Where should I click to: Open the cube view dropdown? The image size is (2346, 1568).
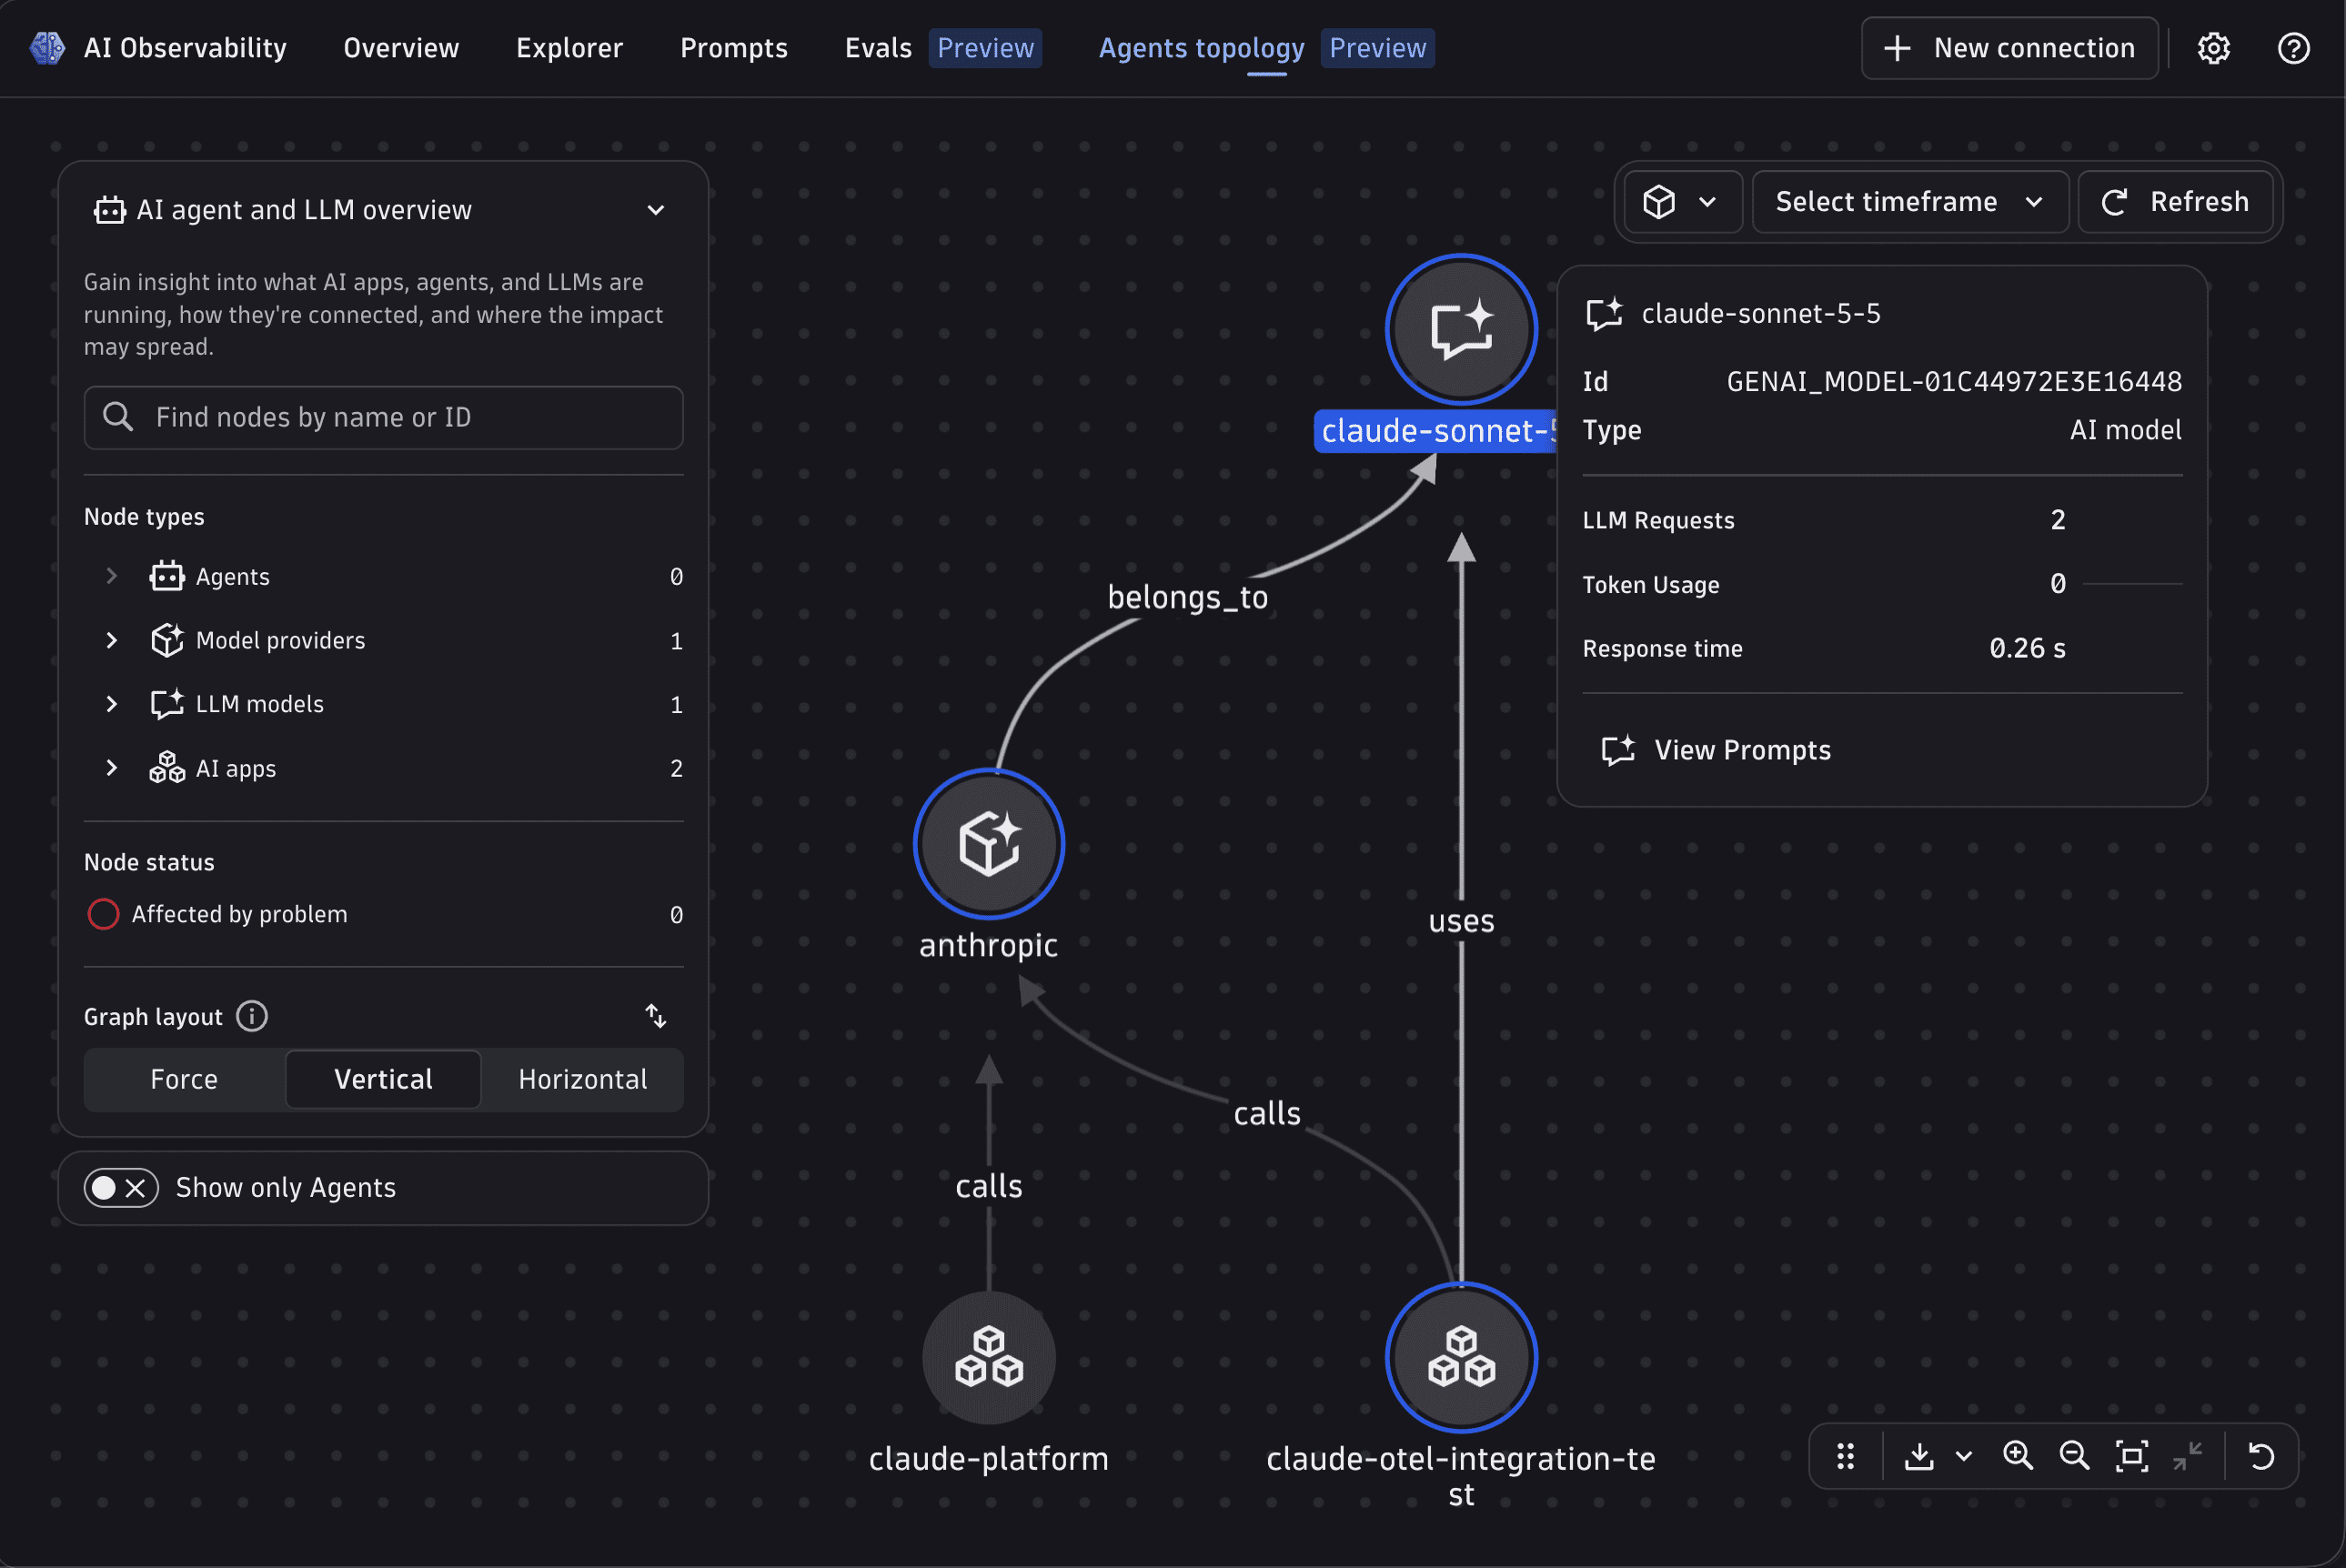[1683, 202]
